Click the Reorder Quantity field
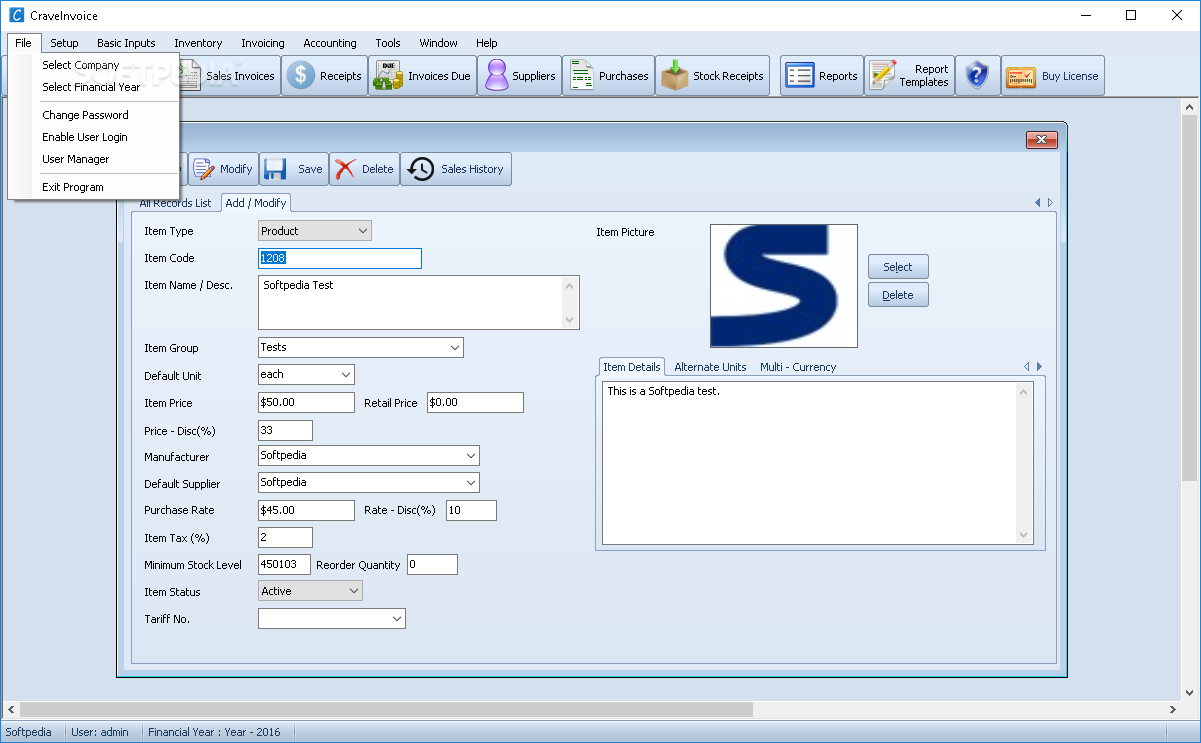The width and height of the screenshot is (1201, 743). click(x=432, y=564)
